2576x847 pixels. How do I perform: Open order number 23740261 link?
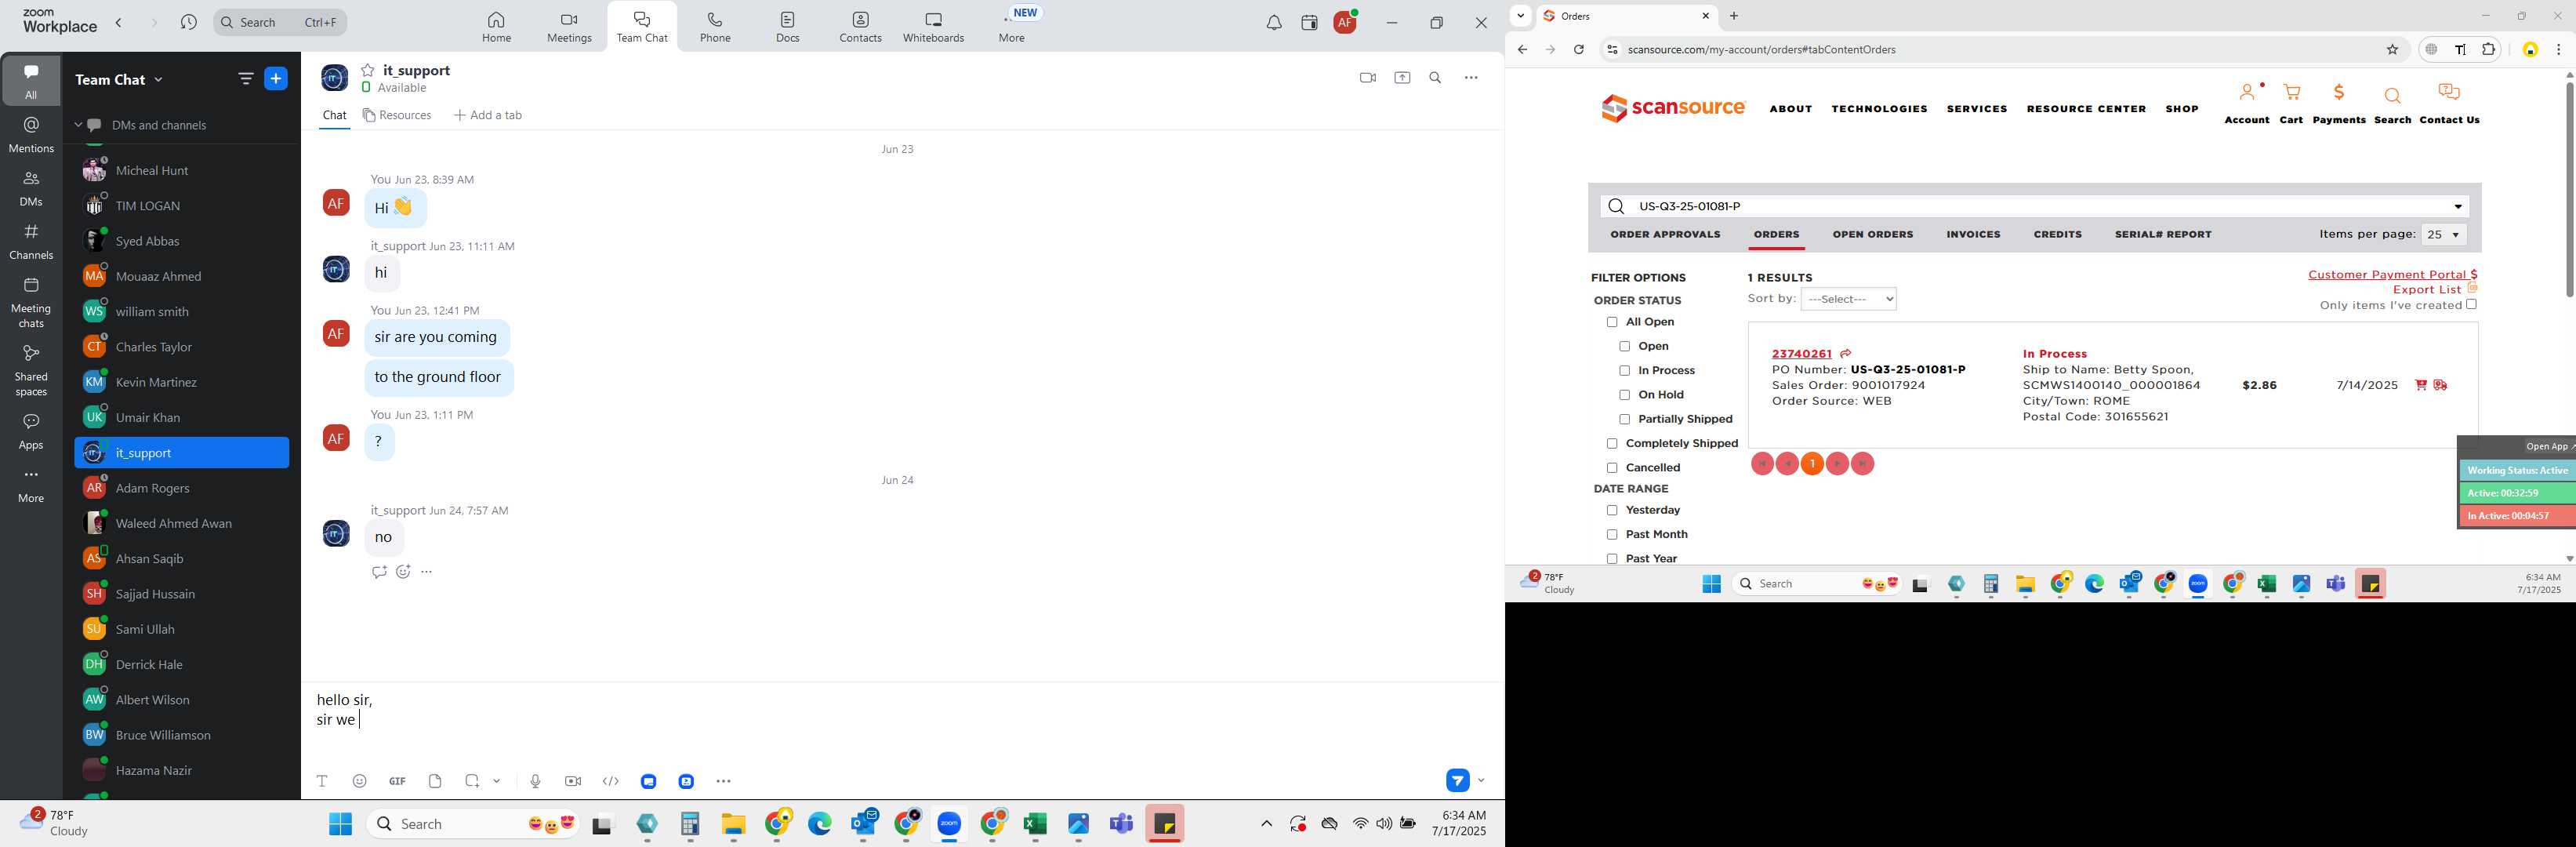[1801, 354]
